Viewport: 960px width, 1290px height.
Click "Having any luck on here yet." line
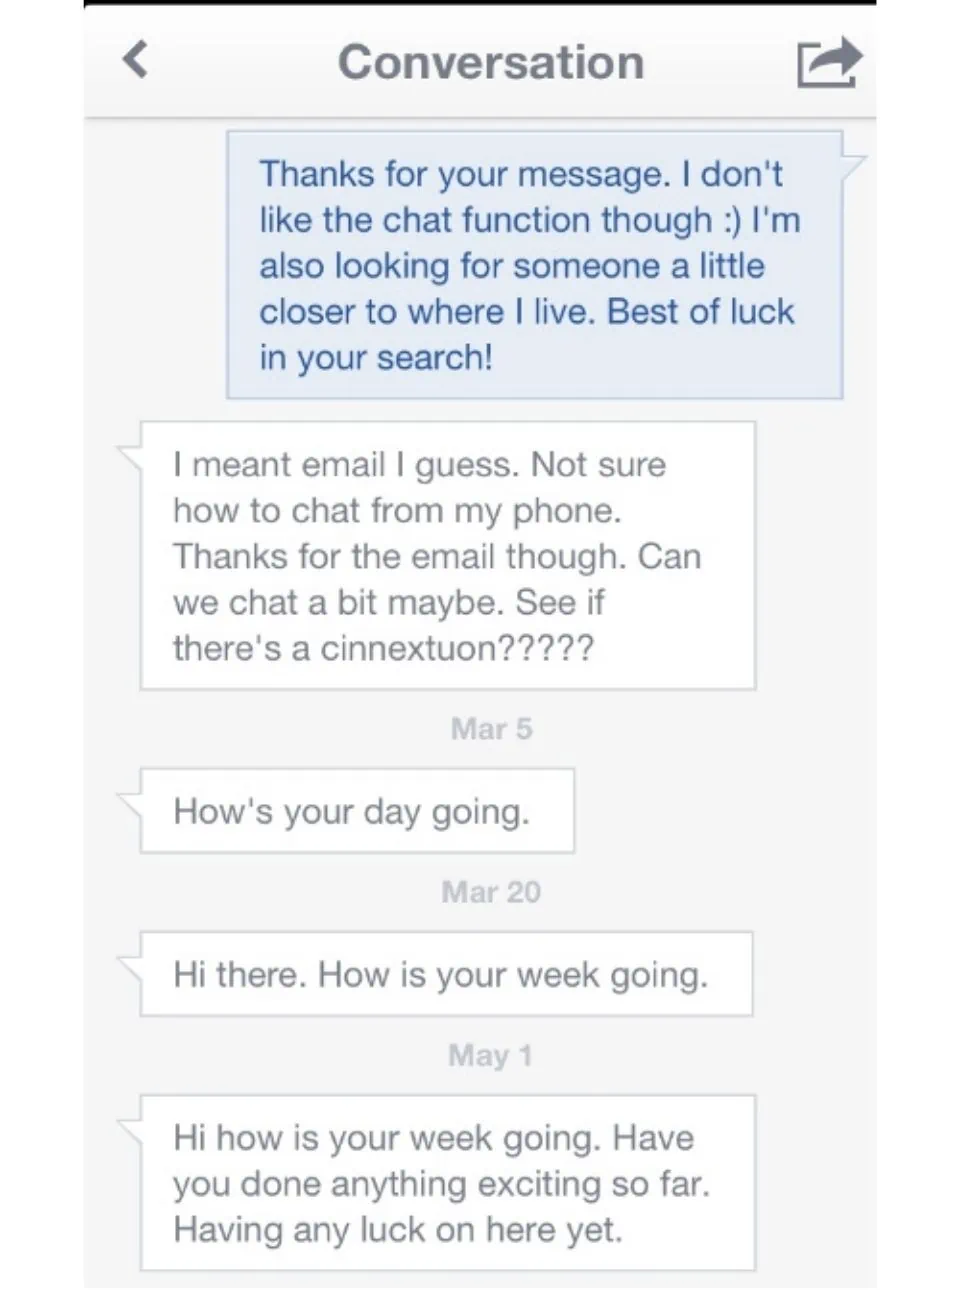point(397,1229)
